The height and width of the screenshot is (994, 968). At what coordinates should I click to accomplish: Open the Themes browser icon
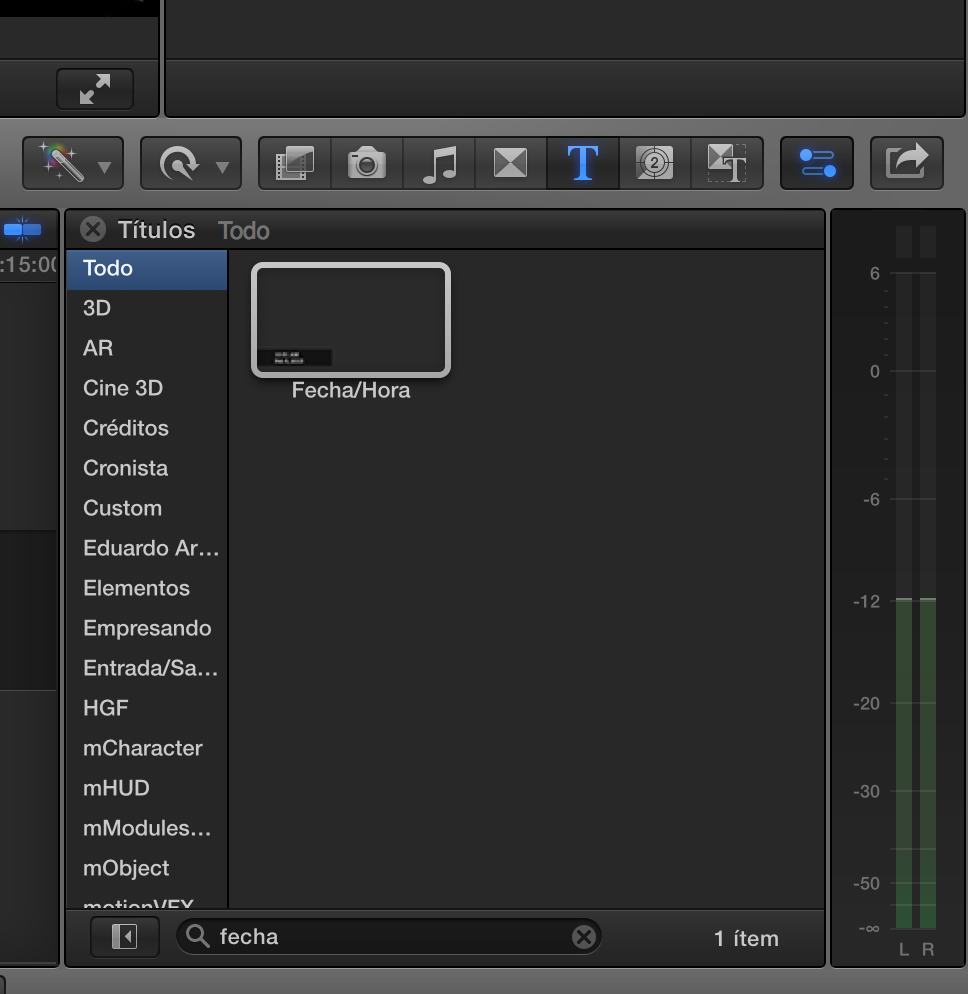(727, 163)
